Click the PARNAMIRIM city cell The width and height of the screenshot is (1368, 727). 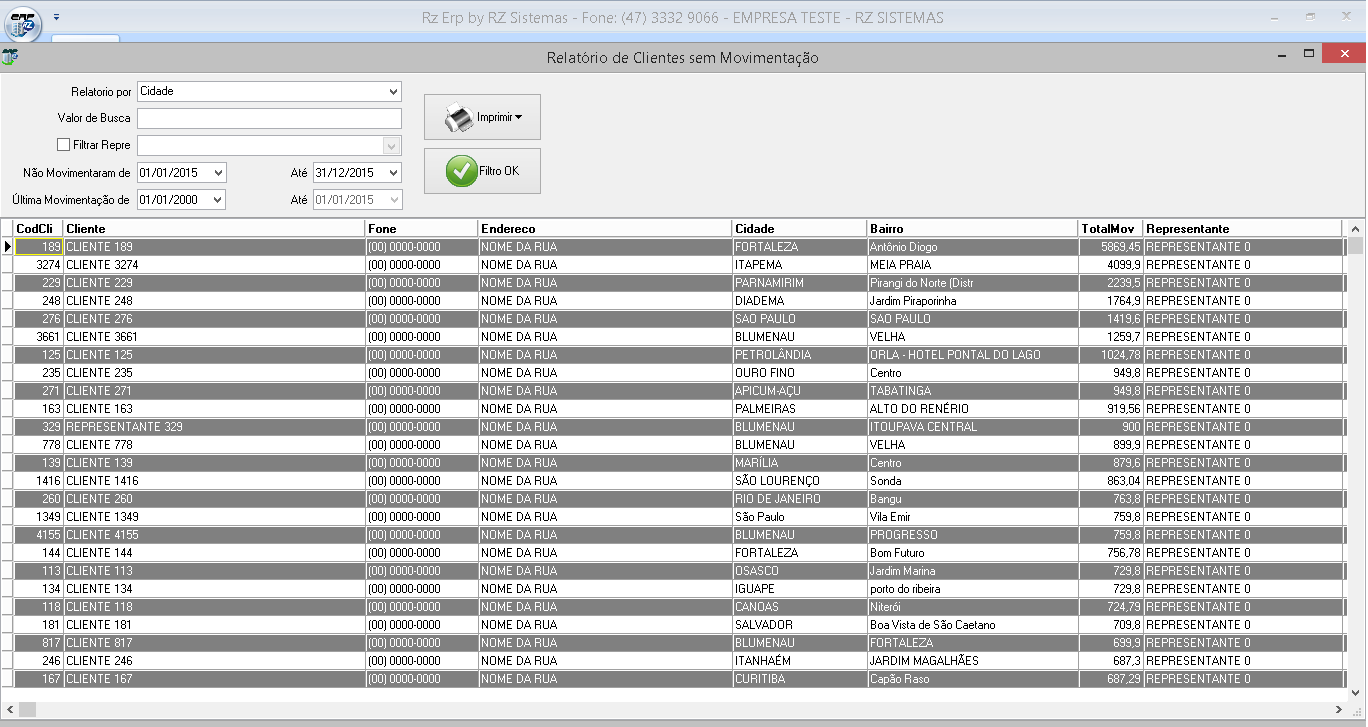tap(799, 283)
